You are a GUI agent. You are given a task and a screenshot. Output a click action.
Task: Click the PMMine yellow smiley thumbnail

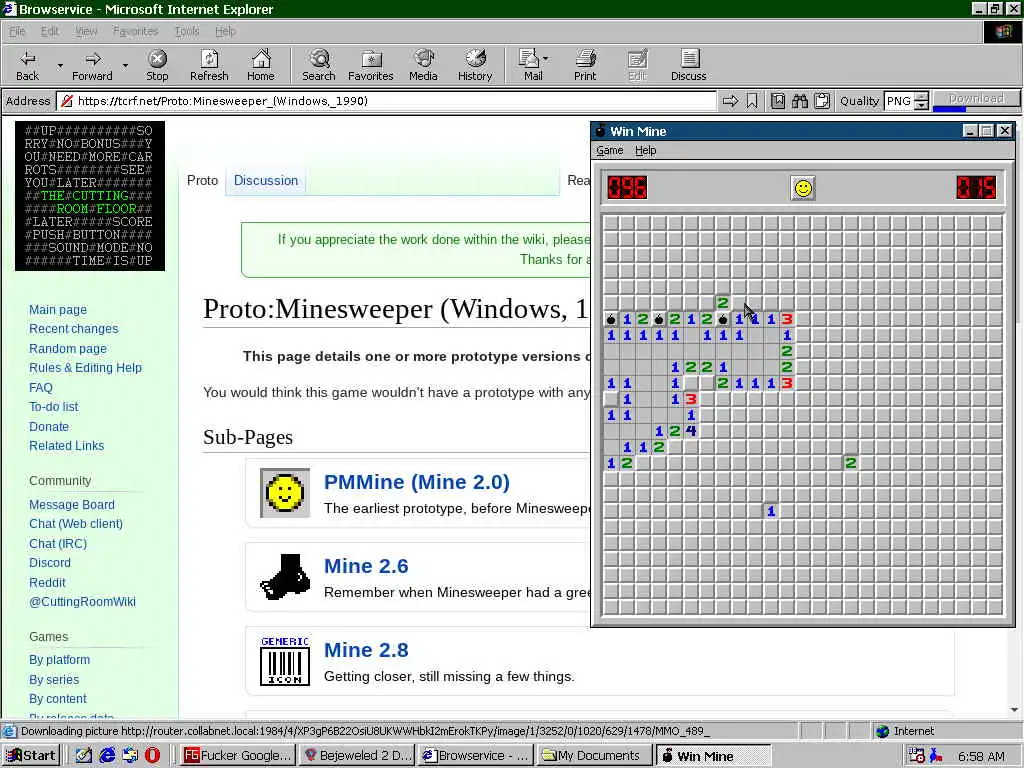click(285, 493)
